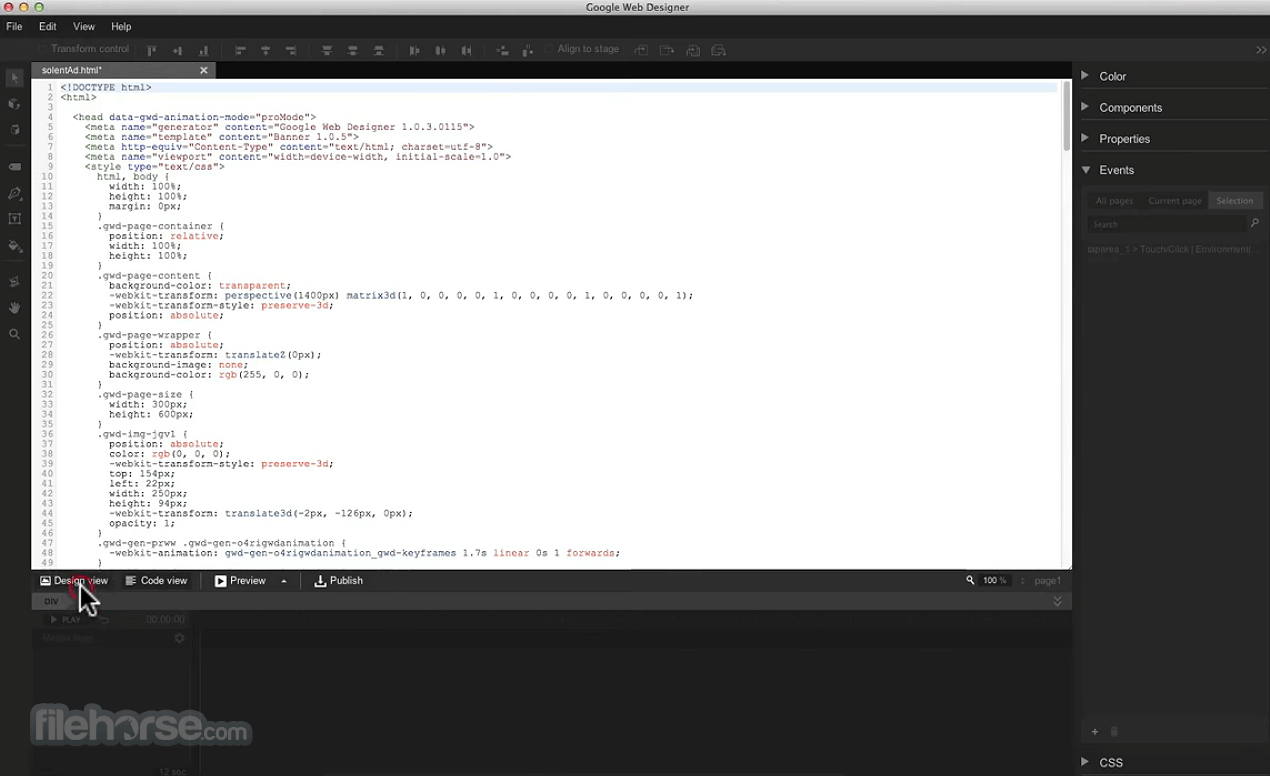The height and width of the screenshot is (776, 1270).
Task: Select the ink bottle tool above Hand
Action: click(14, 282)
